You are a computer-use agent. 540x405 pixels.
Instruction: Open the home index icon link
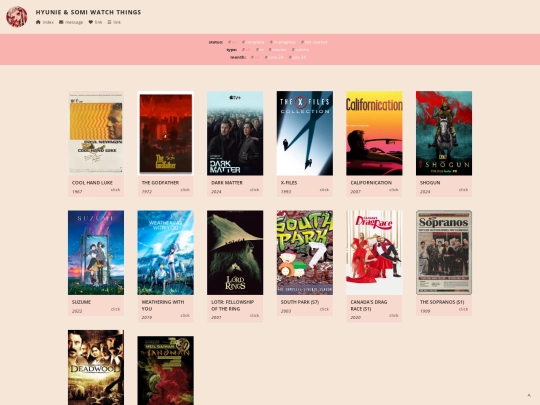[44, 22]
